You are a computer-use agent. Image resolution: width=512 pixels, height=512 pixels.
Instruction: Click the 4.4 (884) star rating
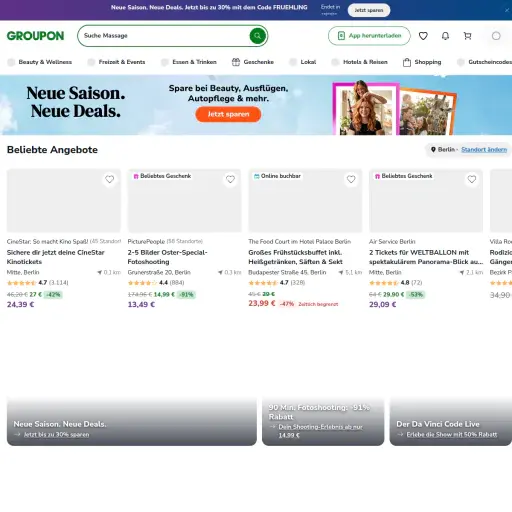156,283
